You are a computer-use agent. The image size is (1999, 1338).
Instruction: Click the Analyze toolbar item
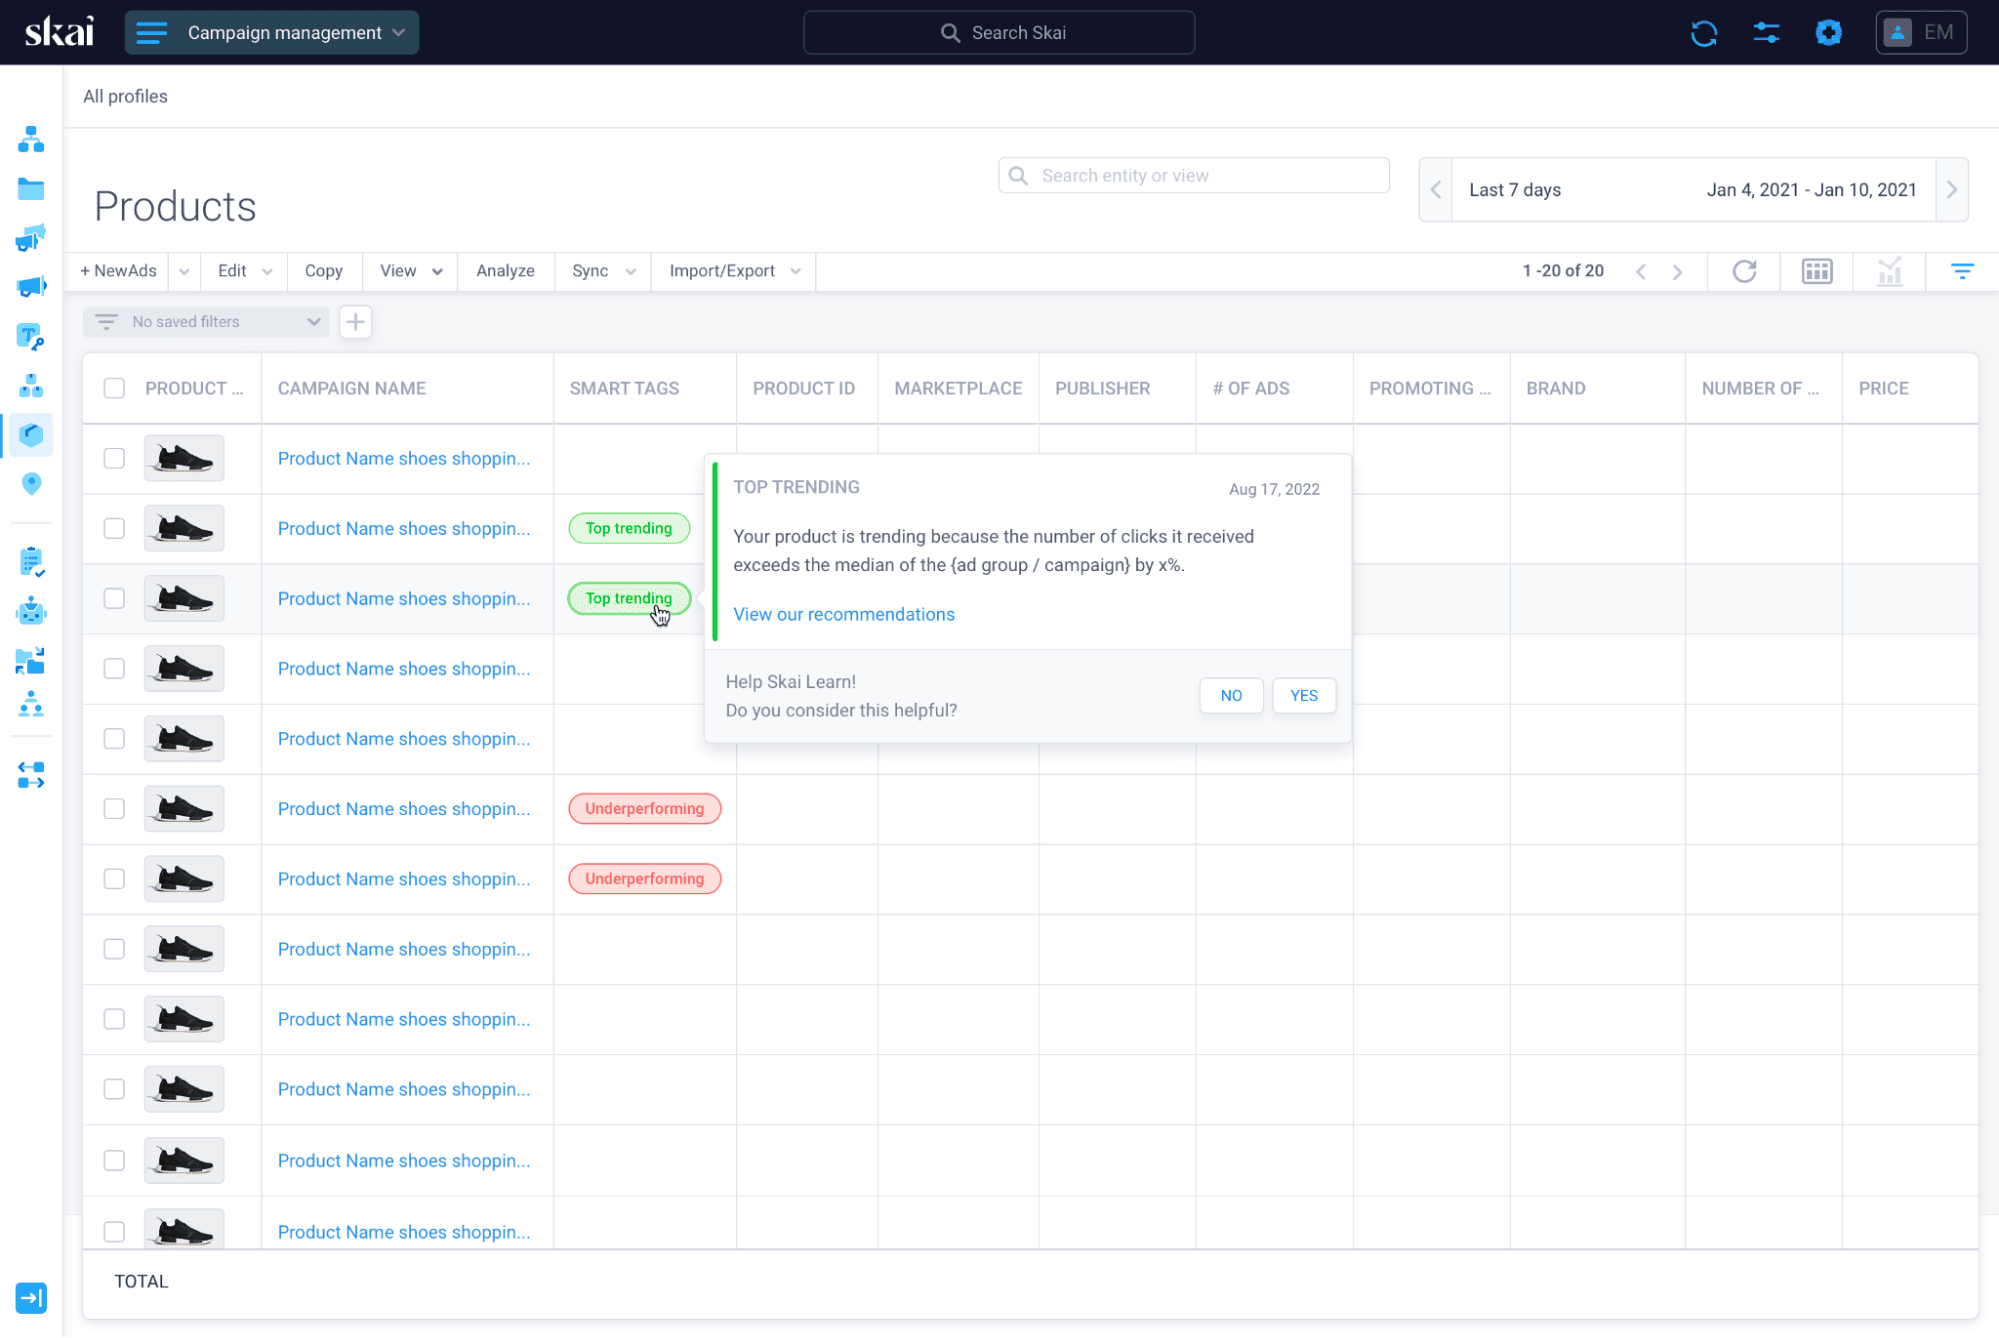(x=505, y=271)
